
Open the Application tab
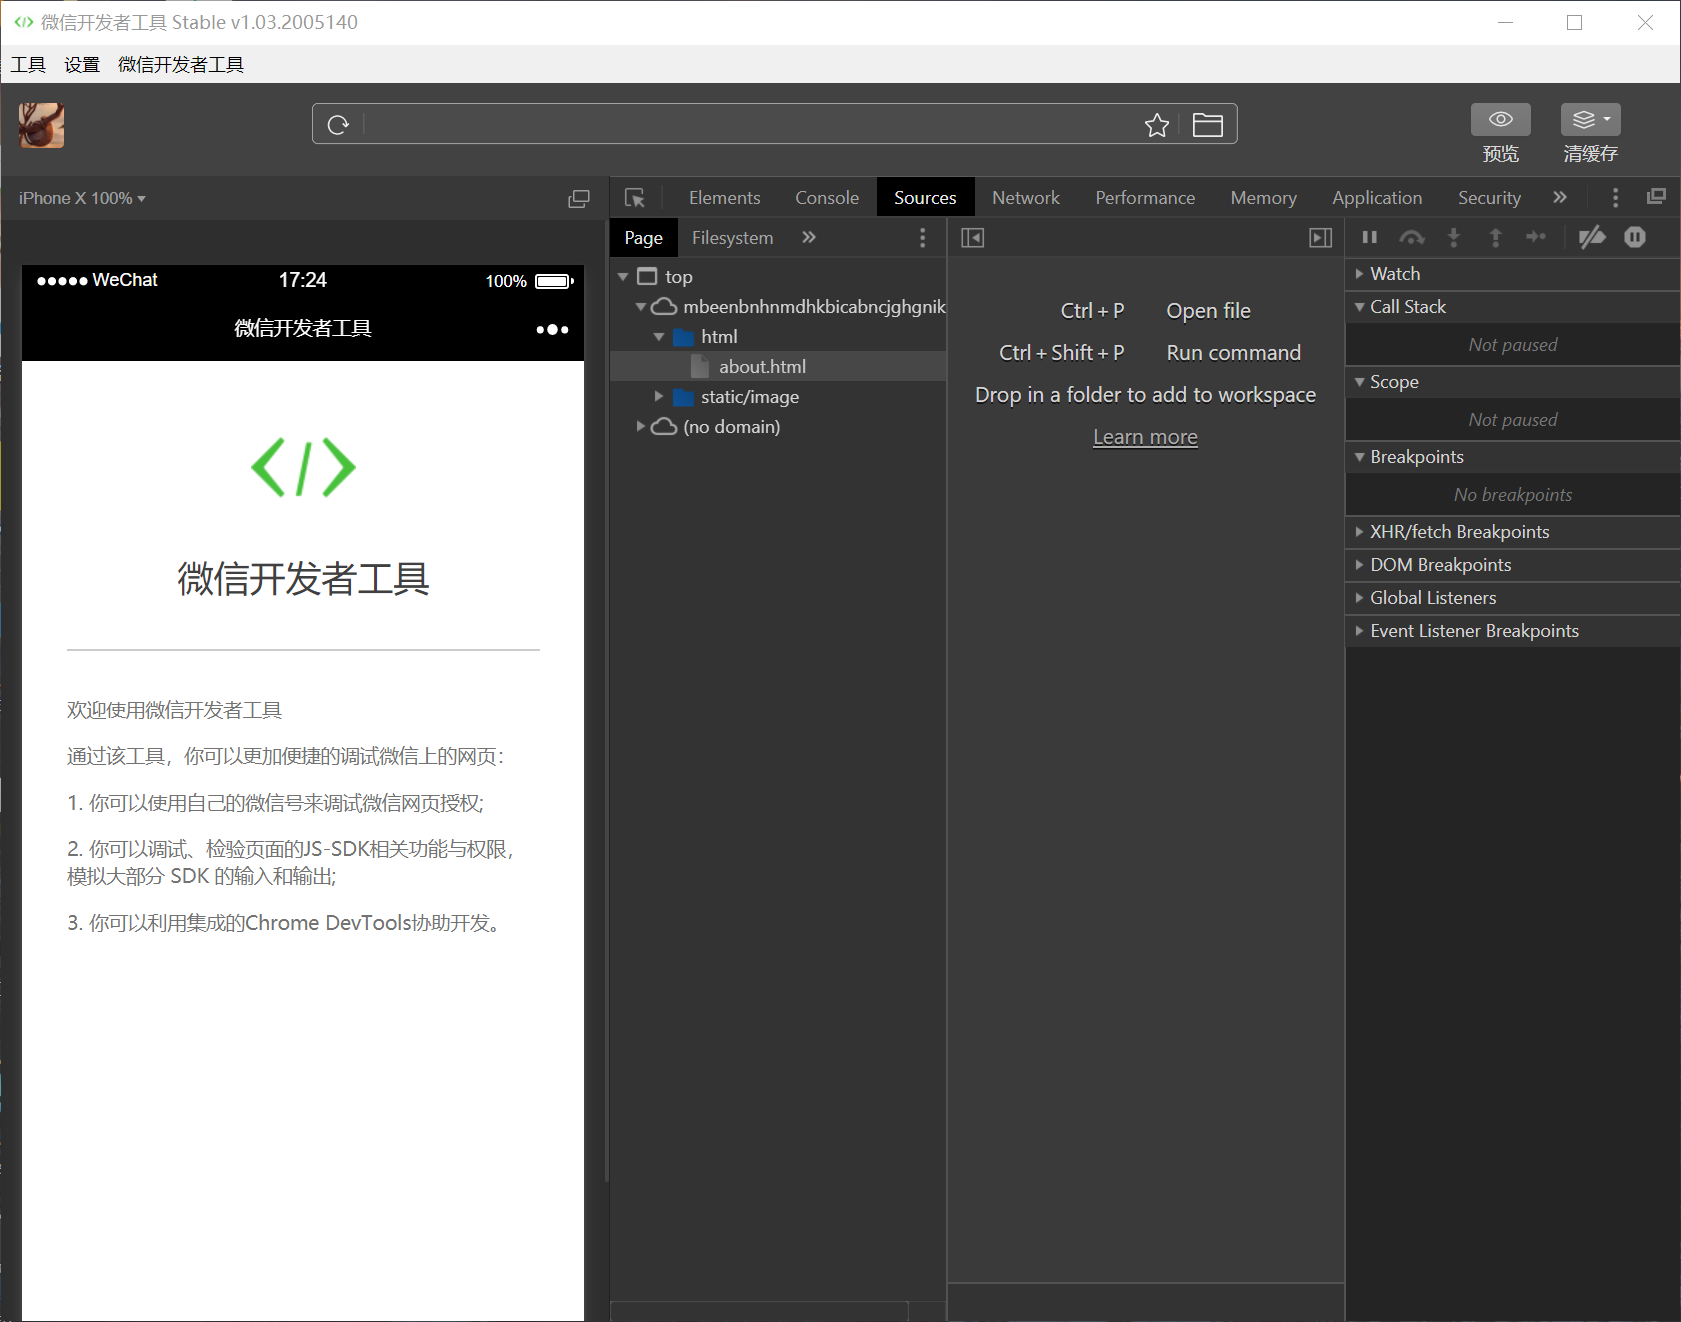click(1377, 198)
